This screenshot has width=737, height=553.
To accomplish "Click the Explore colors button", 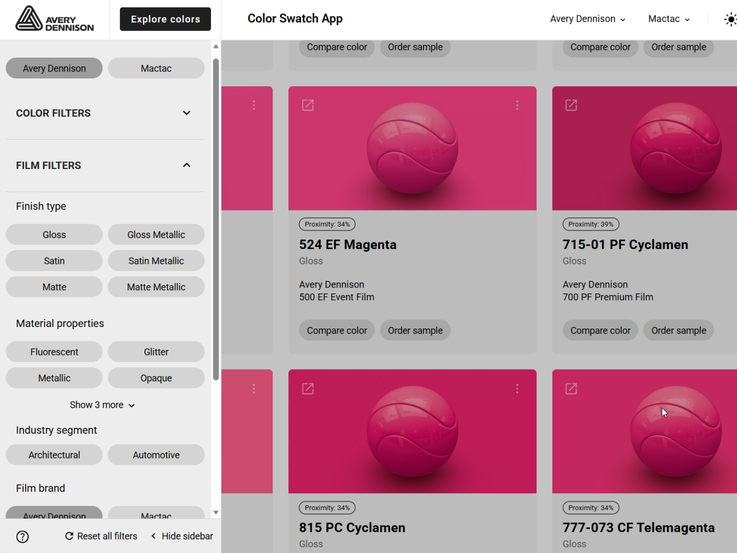I will tap(165, 19).
